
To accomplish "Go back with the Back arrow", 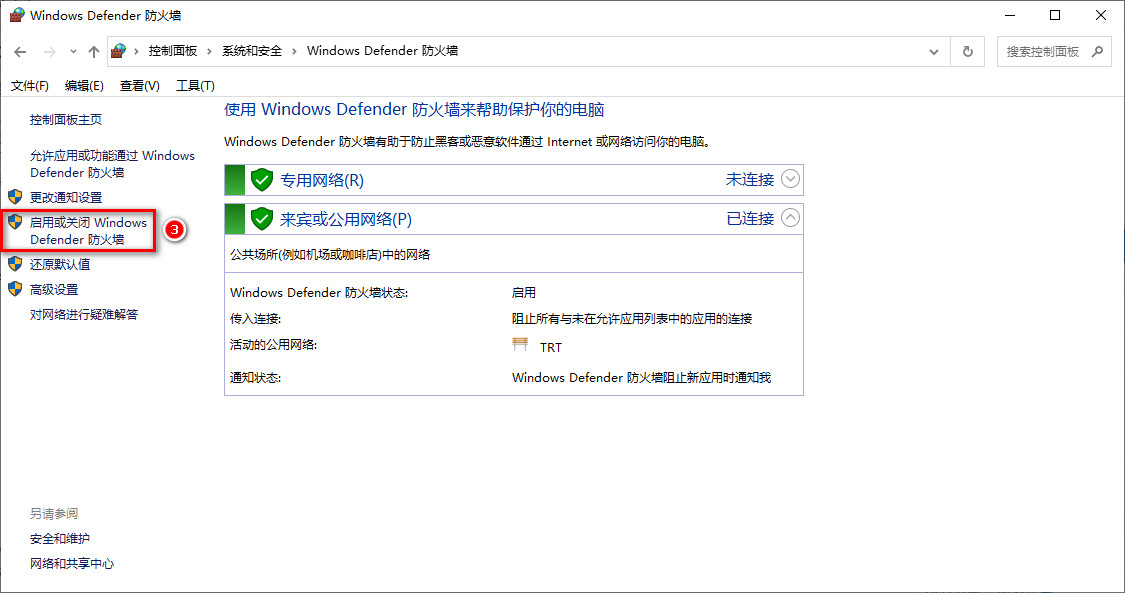I will coord(20,52).
